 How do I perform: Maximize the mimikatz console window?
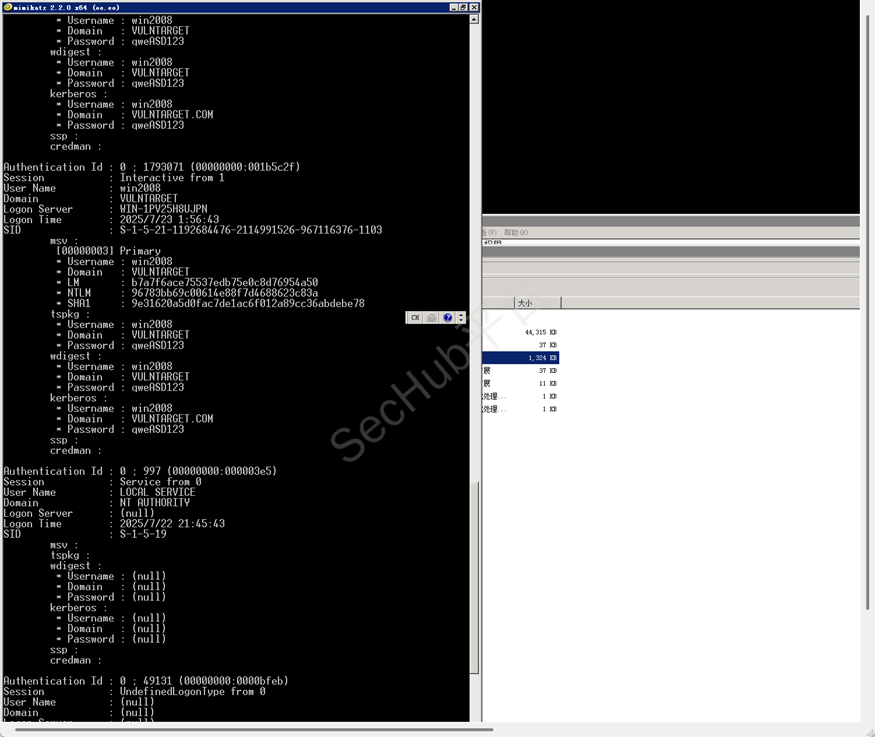click(x=463, y=7)
